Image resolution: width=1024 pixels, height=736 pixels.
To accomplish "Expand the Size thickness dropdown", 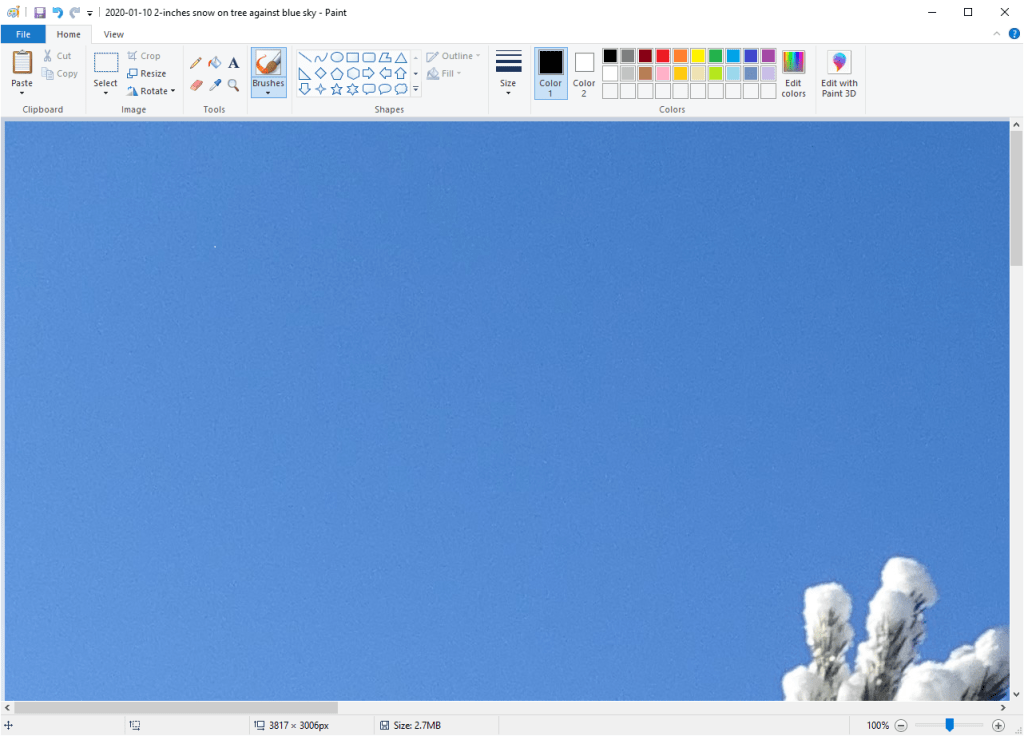I will coord(508,74).
